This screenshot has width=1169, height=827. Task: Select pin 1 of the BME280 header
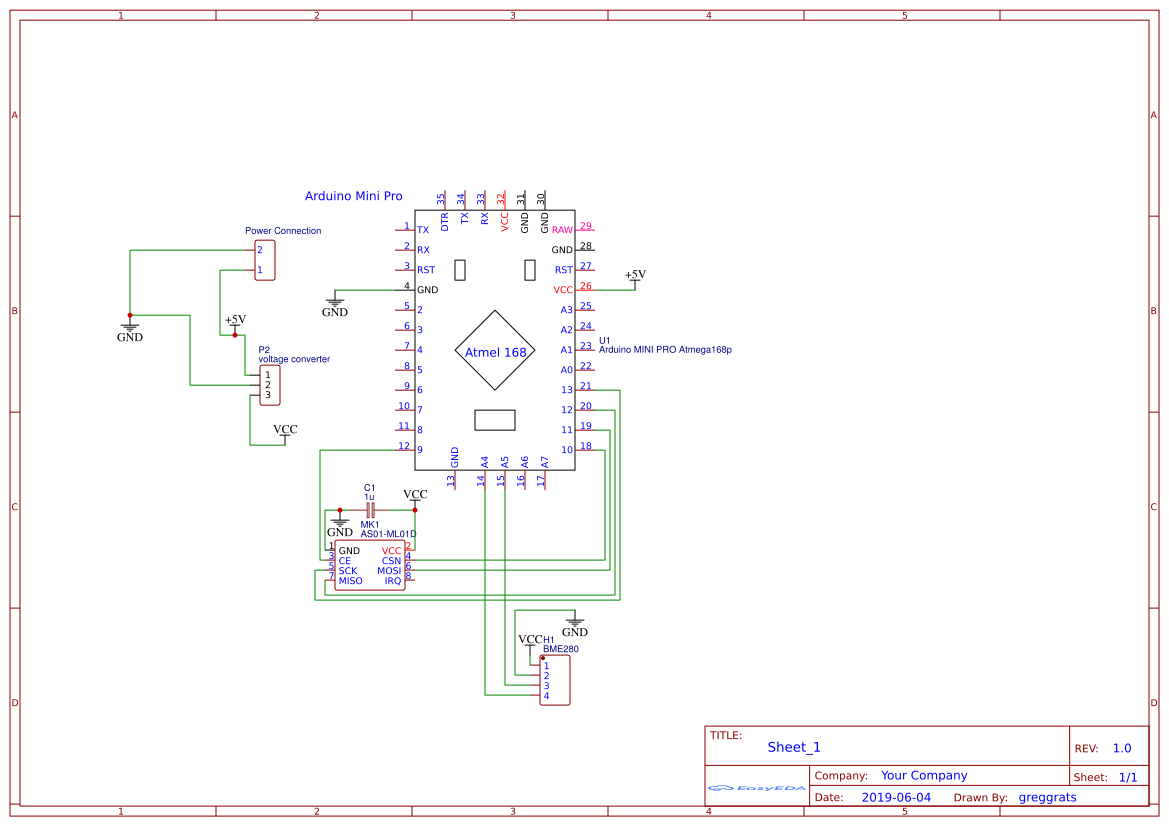pyautogui.click(x=546, y=666)
